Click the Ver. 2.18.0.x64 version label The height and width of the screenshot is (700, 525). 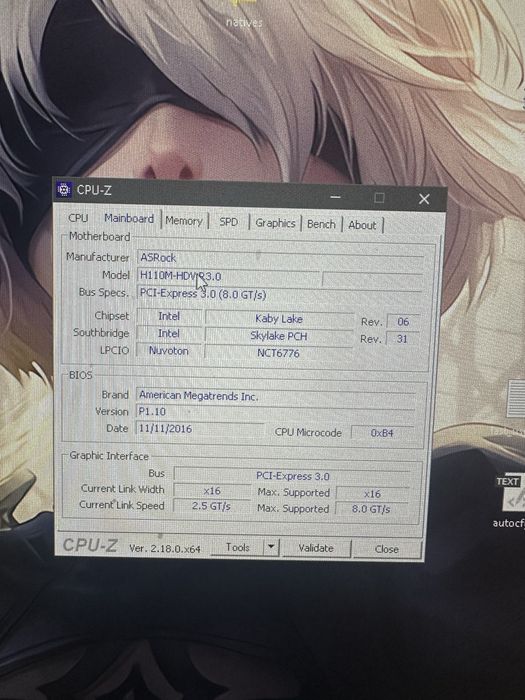(x=165, y=549)
